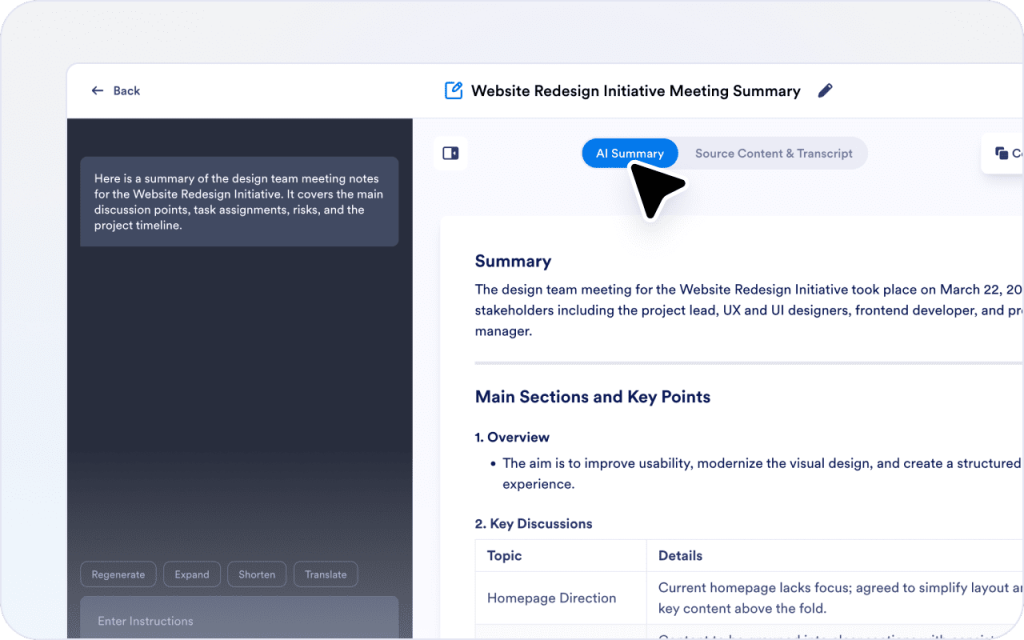Click the blue compose icon beside the title
This screenshot has width=1024, height=640.
pos(453,90)
